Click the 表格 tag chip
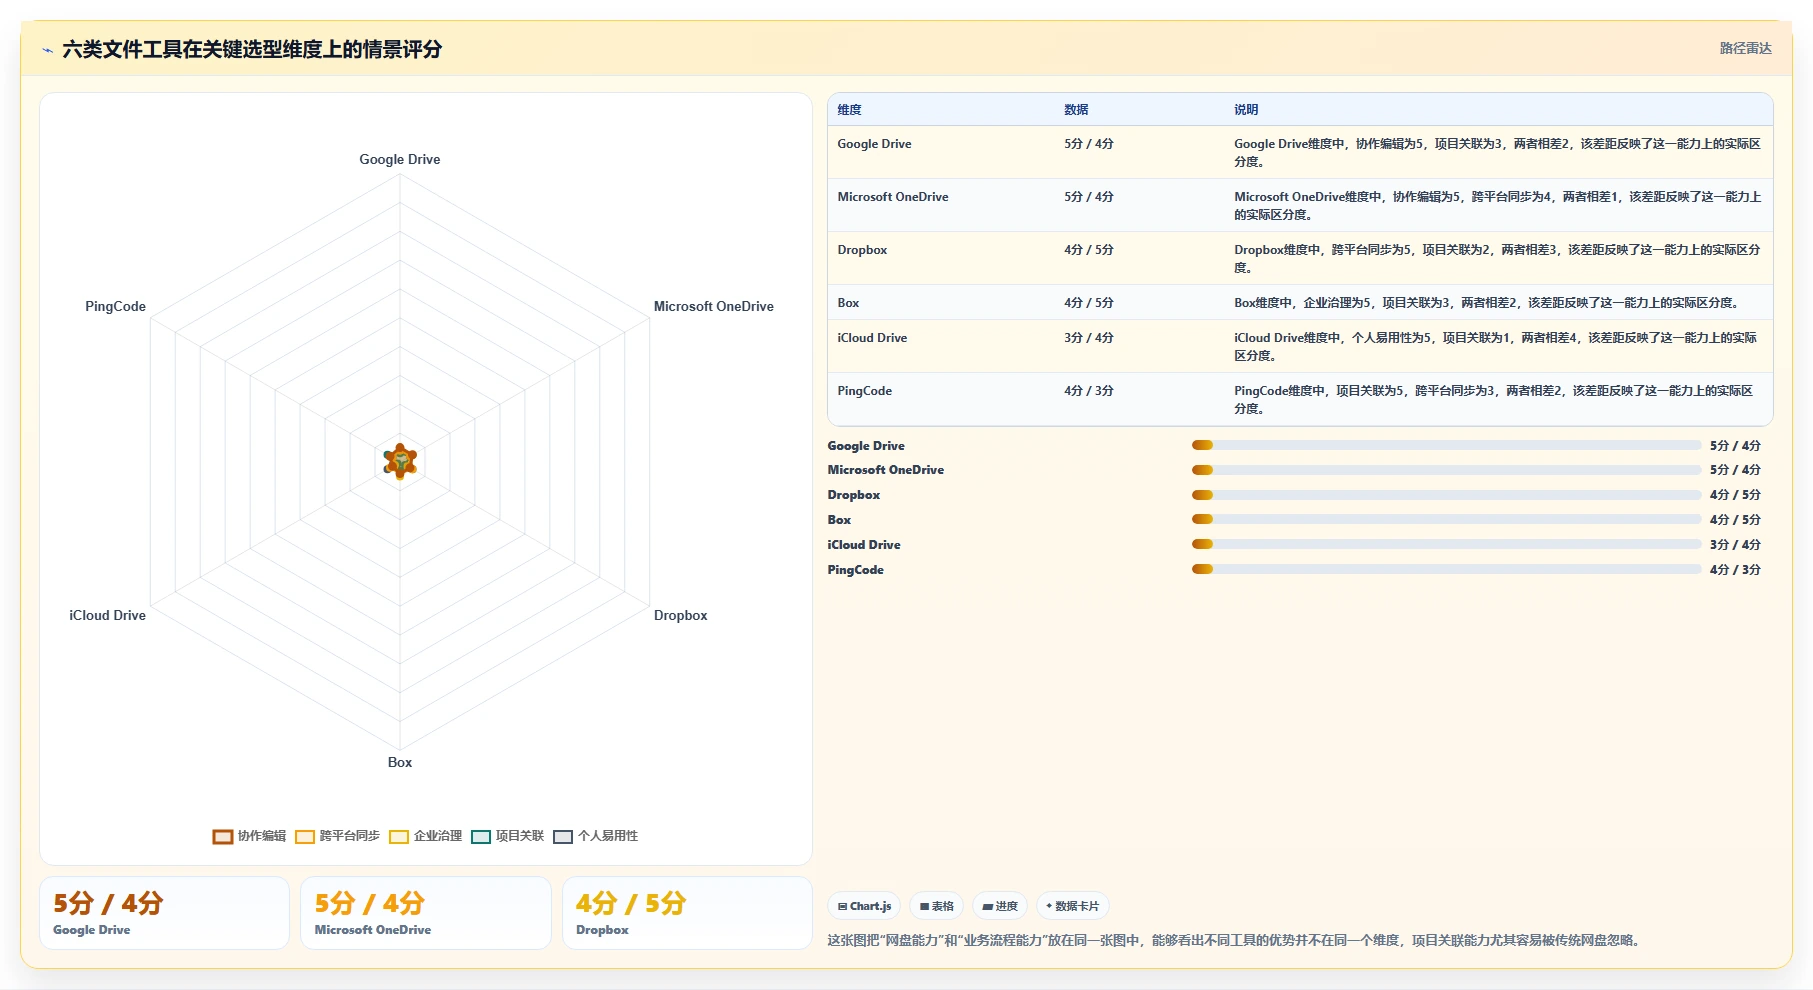The height and width of the screenshot is (990, 1813). coord(937,906)
